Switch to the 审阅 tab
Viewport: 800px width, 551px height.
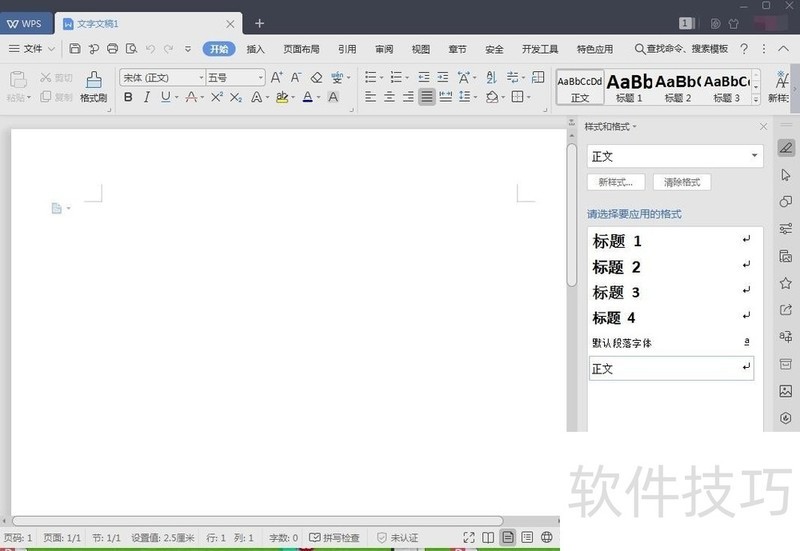tap(384, 49)
